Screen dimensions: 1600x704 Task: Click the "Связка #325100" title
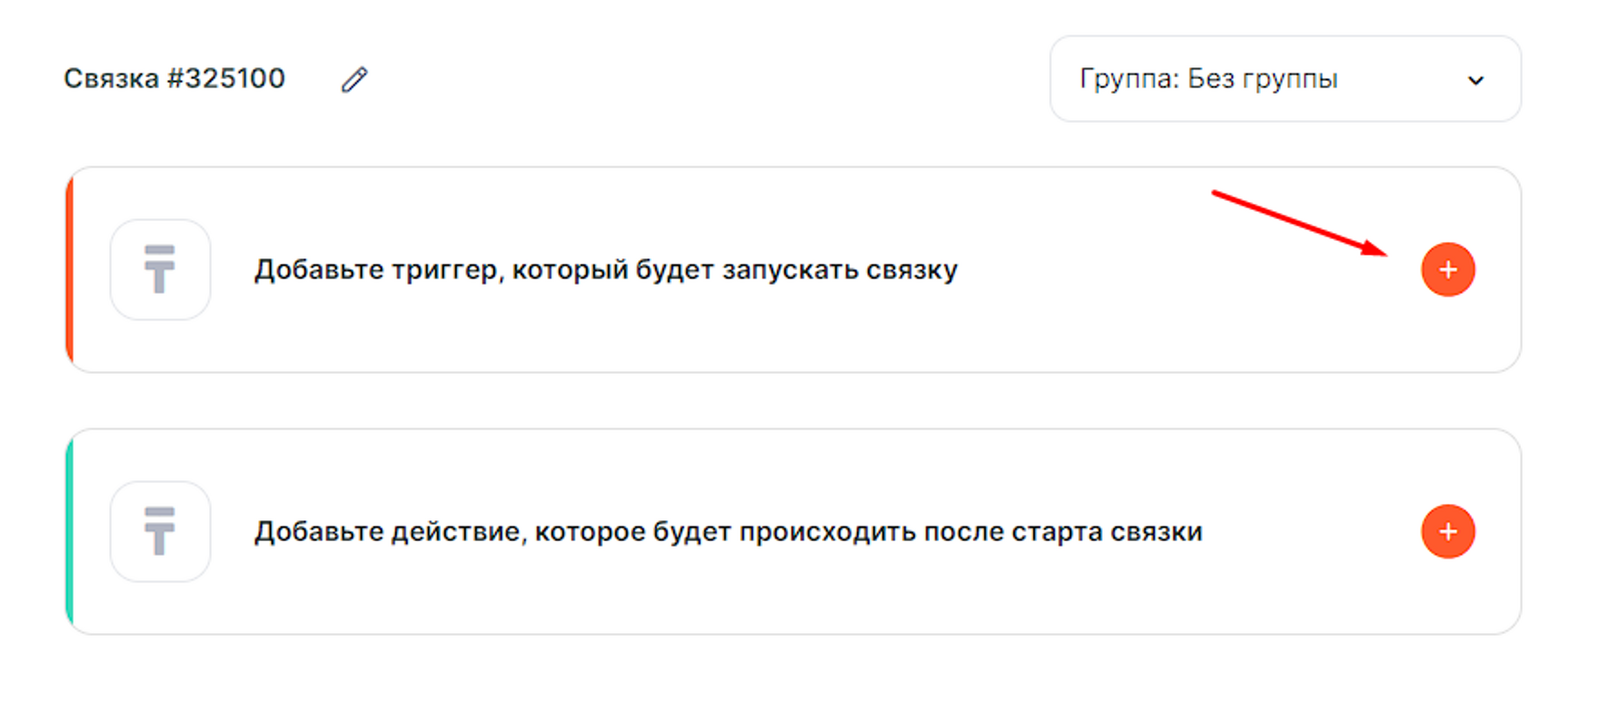point(174,78)
